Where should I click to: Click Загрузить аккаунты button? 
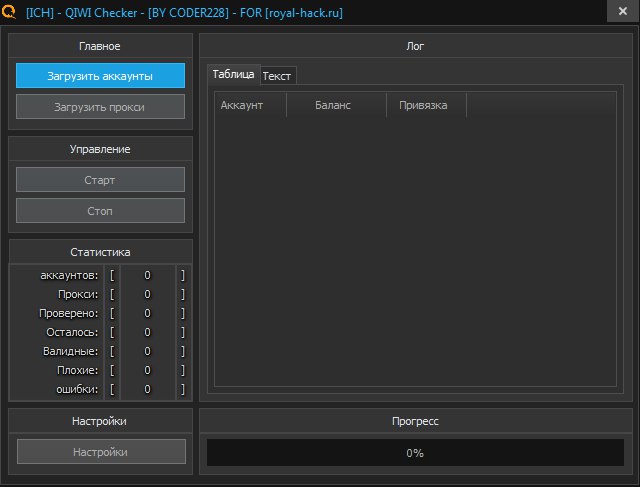pyautogui.click(x=100, y=76)
